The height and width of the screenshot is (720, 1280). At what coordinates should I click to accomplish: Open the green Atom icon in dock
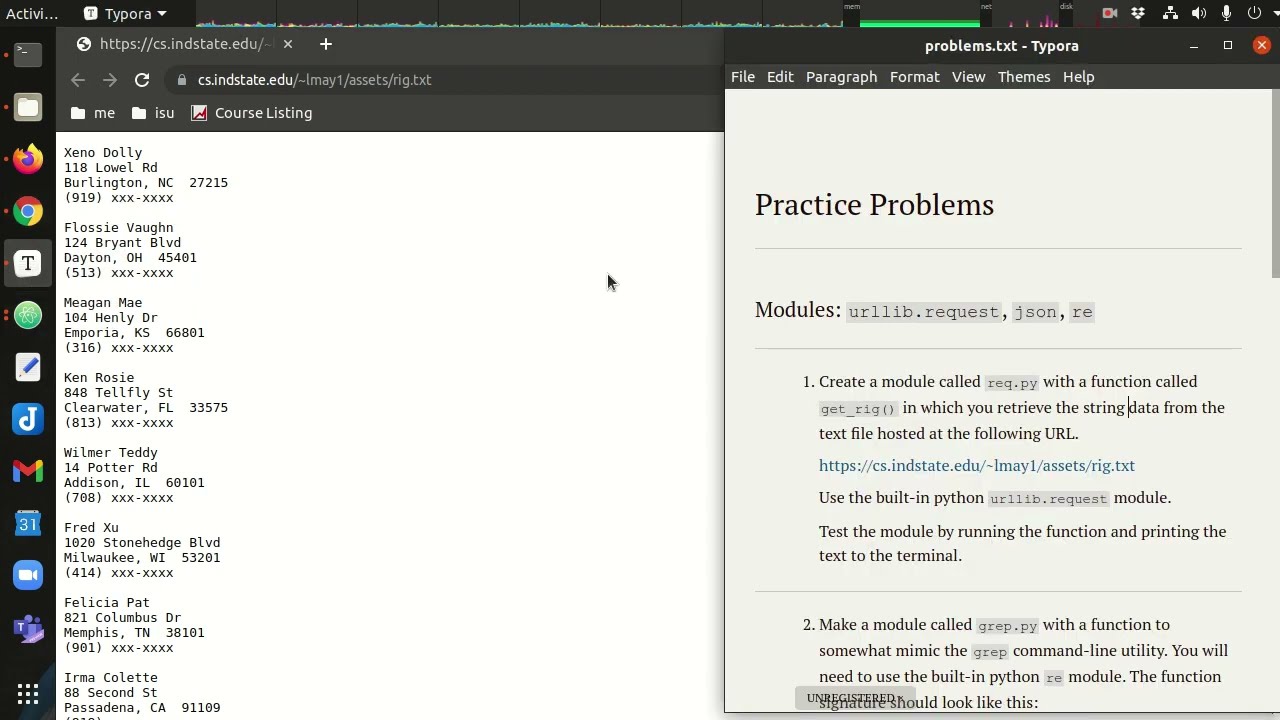click(x=28, y=315)
